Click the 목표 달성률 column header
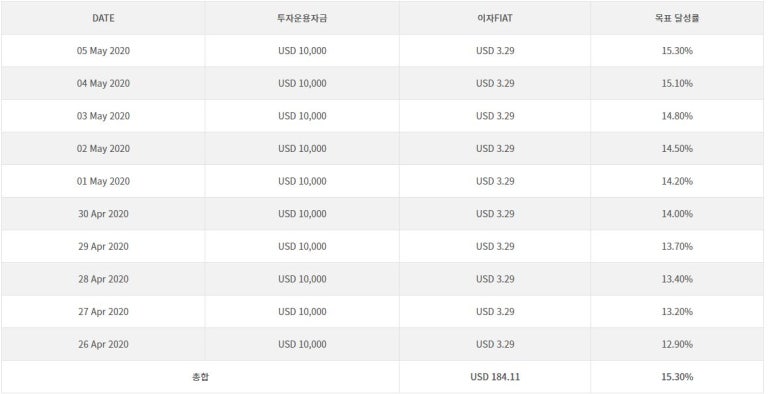773x394 pixels. [677, 18]
